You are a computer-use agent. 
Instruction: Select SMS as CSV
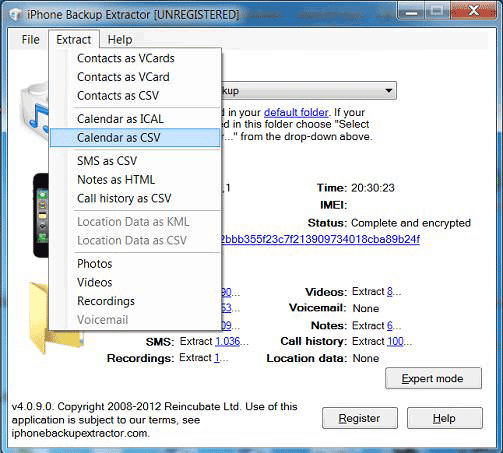click(x=135, y=161)
